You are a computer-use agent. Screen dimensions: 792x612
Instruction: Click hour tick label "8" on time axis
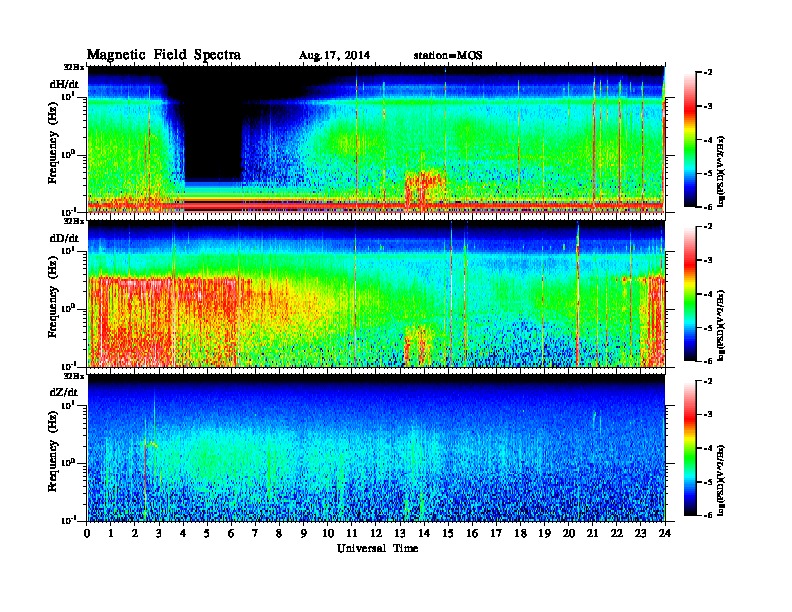[279, 533]
